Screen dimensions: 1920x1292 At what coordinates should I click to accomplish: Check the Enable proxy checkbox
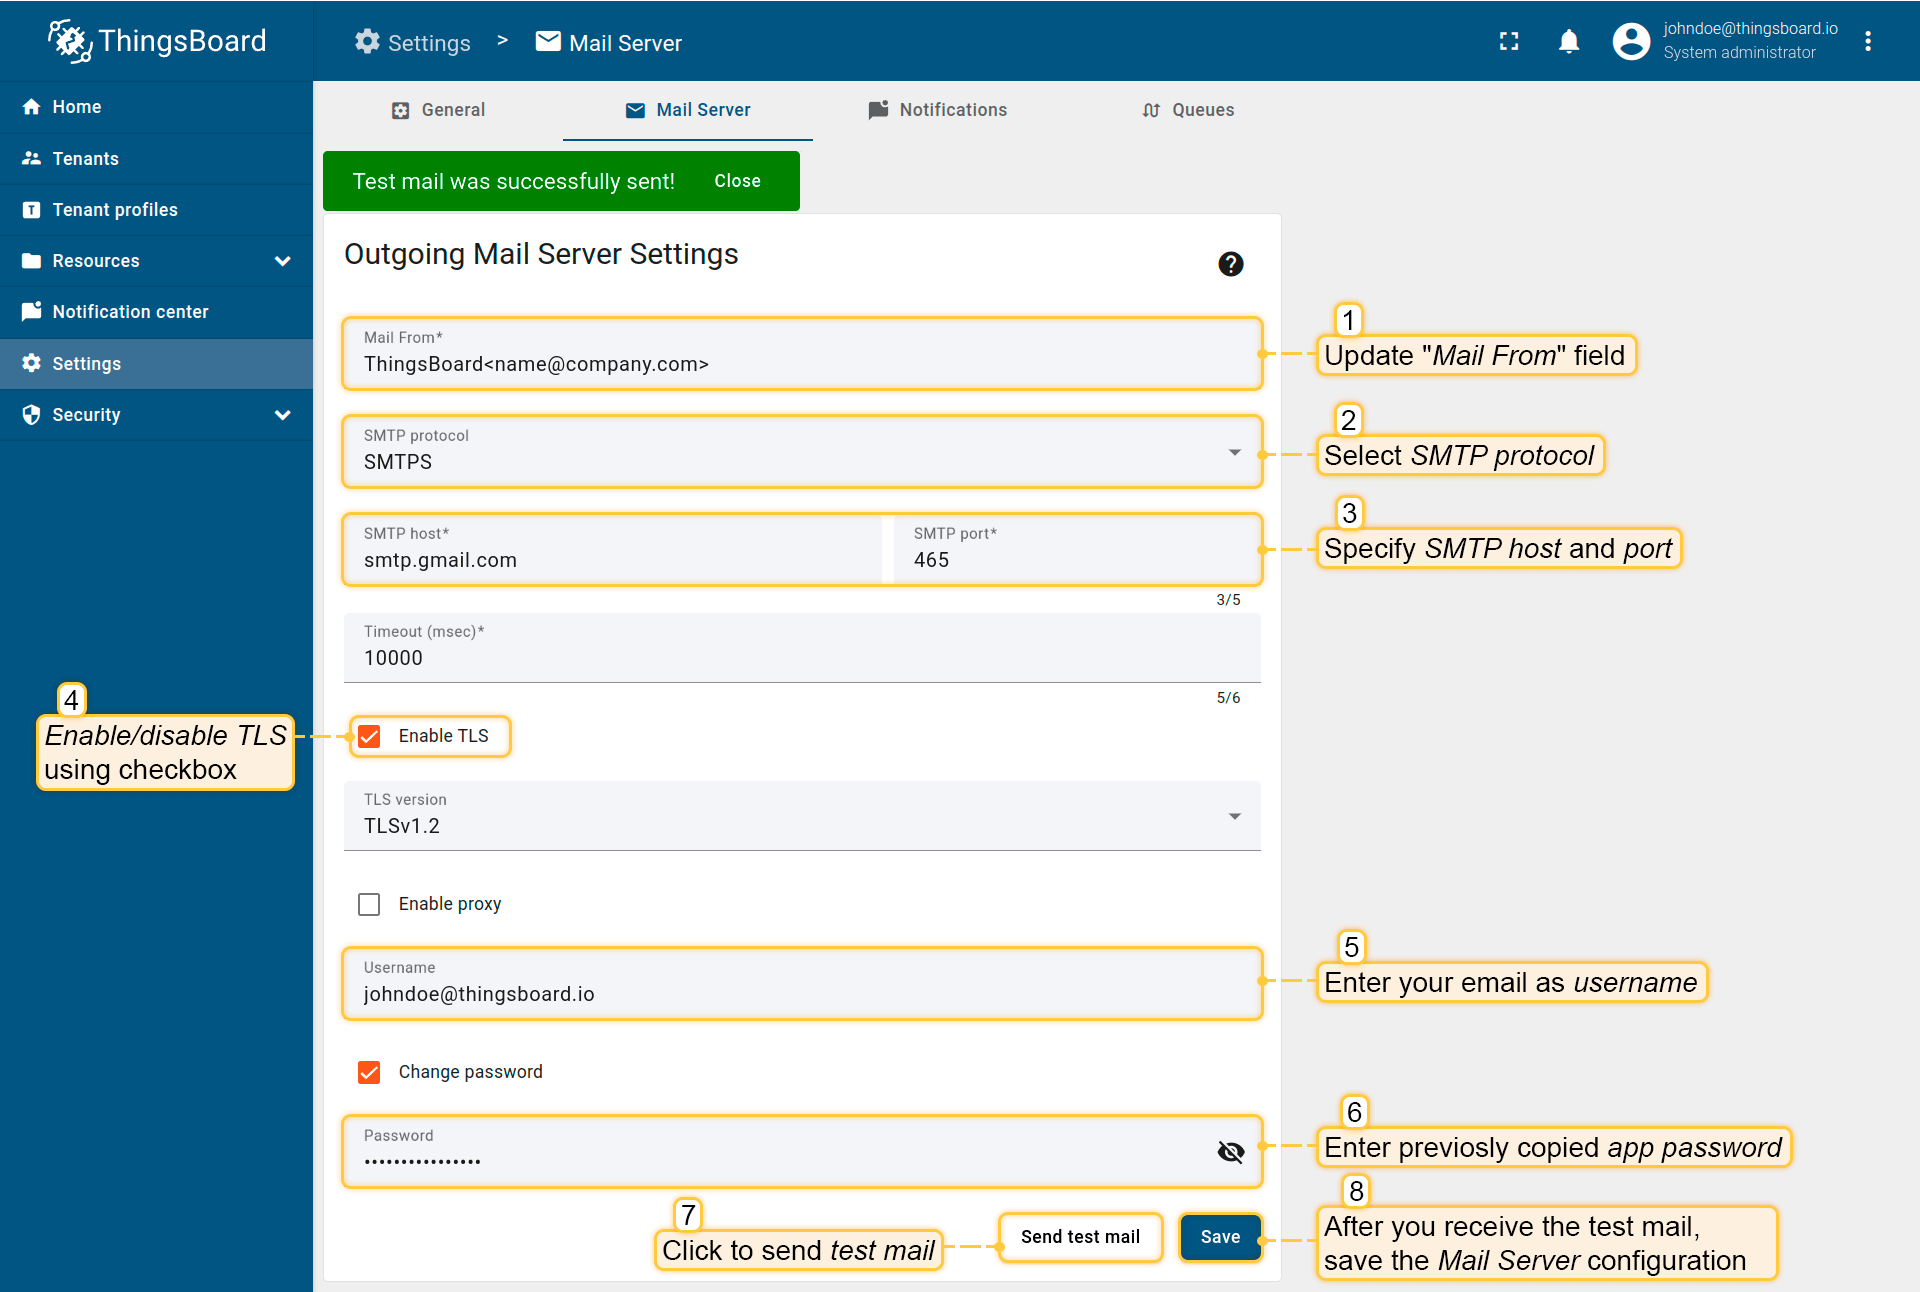point(369,905)
